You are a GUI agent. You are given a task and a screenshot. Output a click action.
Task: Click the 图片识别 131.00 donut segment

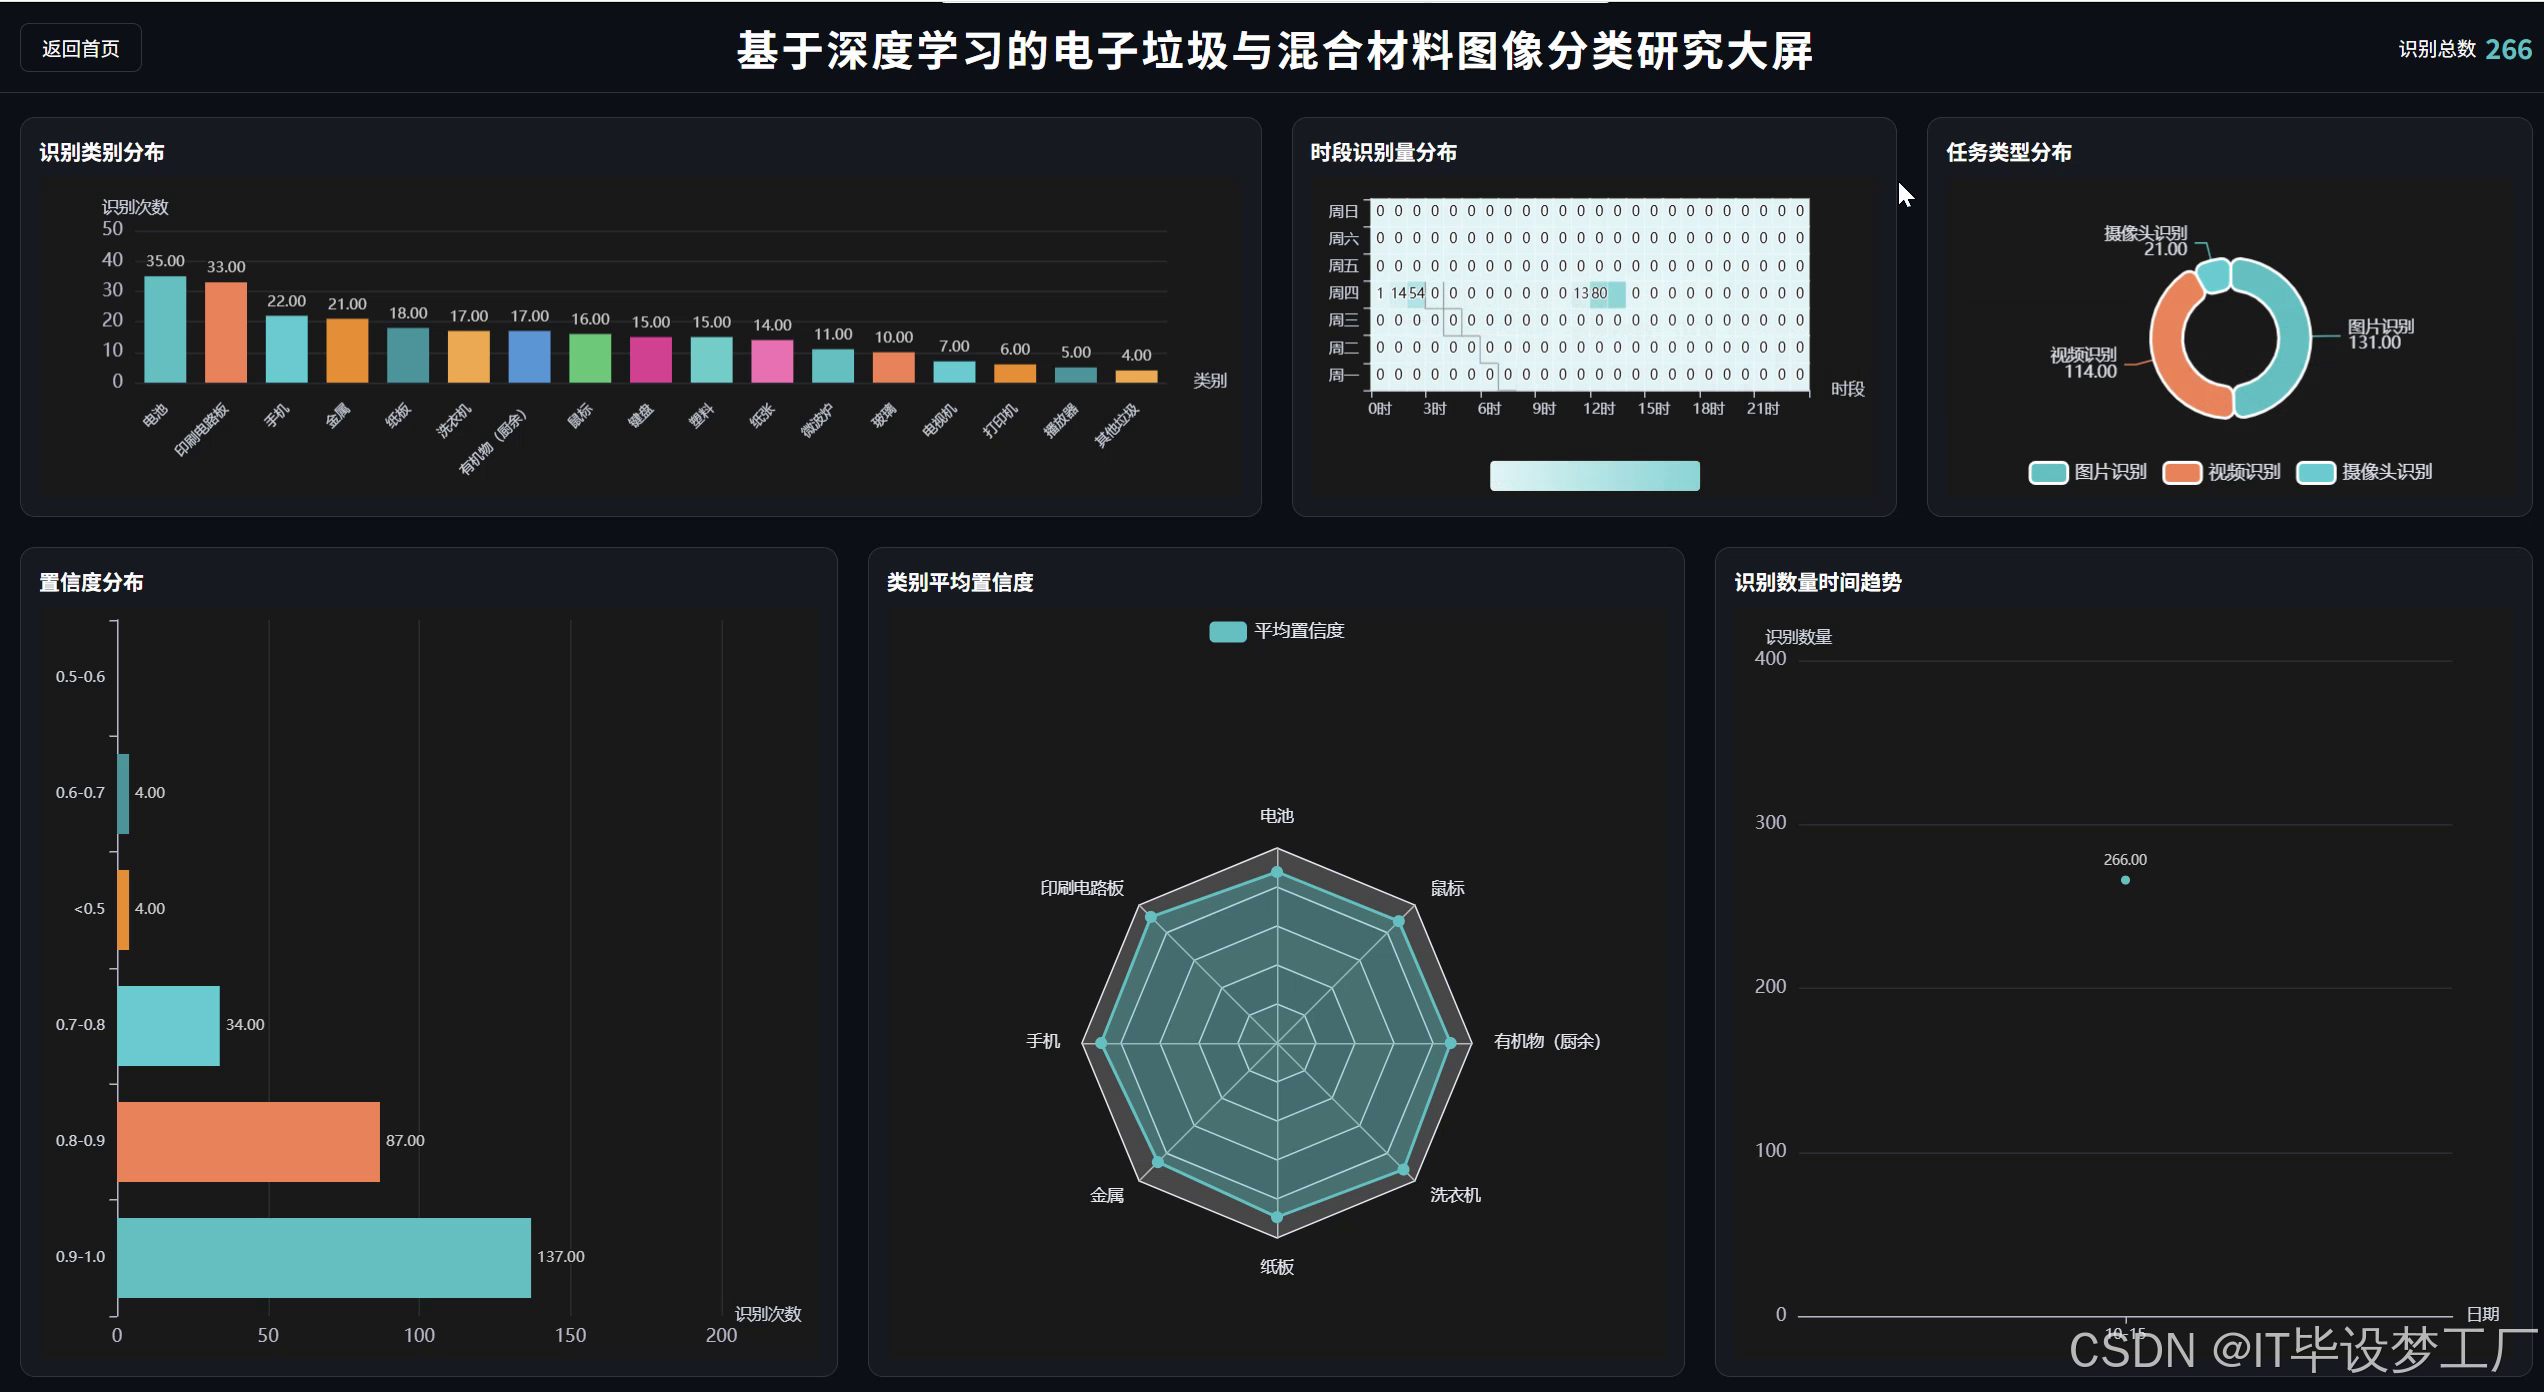[x=2294, y=338]
